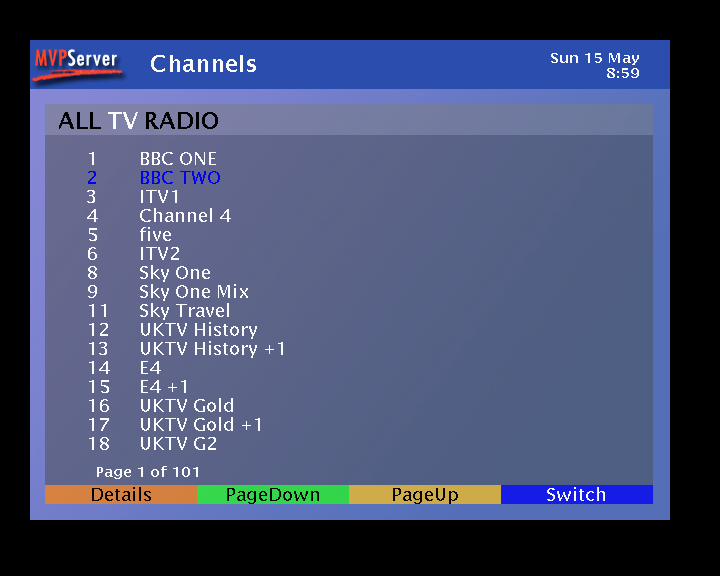The width and height of the screenshot is (720, 576).
Task: Click the date and time display
Action: [x=595, y=66]
